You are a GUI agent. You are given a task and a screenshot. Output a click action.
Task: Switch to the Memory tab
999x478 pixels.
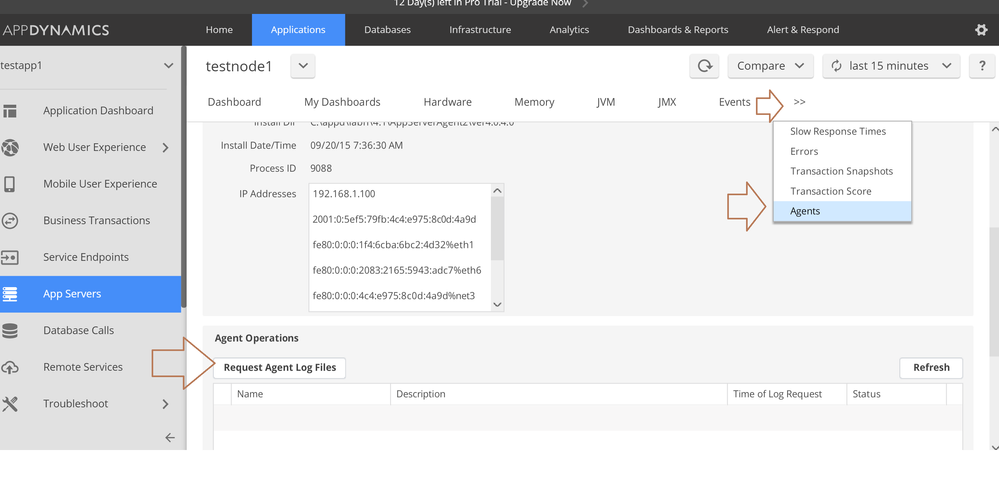(x=534, y=102)
